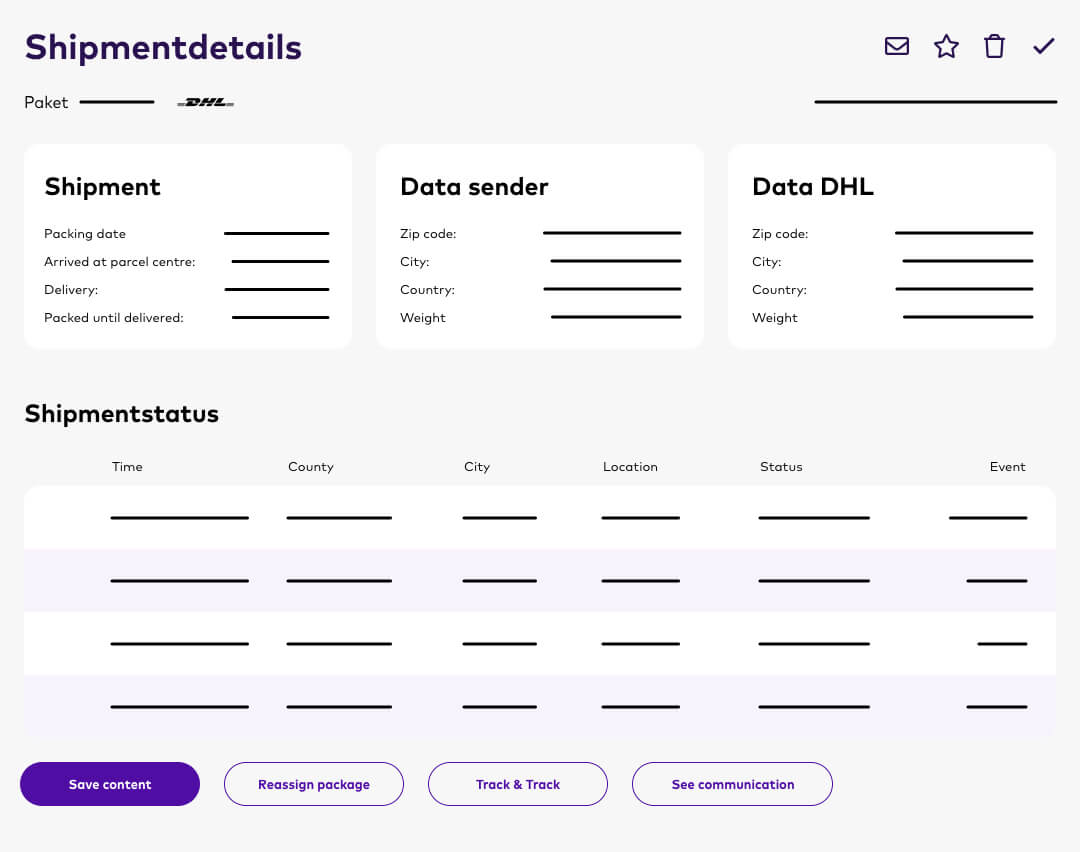Image resolution: width=1080 pixels, height=852 pixels.
Task: Open See communication
Action: 732,784
